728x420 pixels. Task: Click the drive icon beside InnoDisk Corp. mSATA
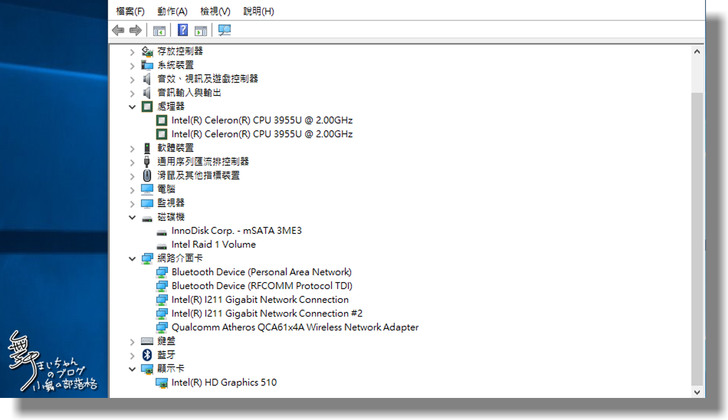(x=162, y=232)
